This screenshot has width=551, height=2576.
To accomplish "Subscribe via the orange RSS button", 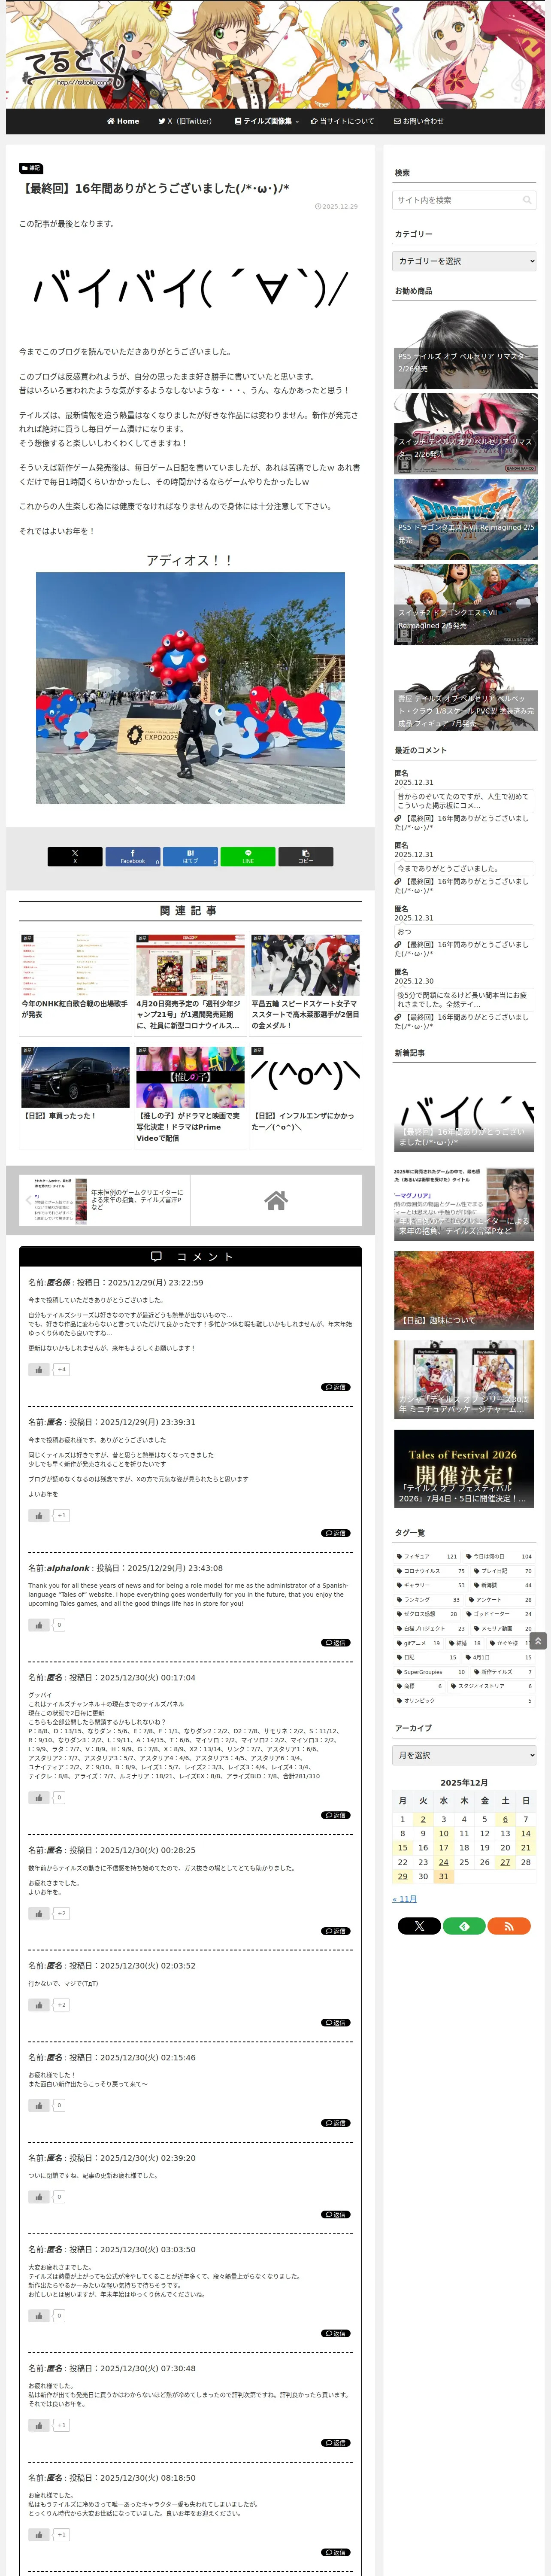I will point(509,1925).
